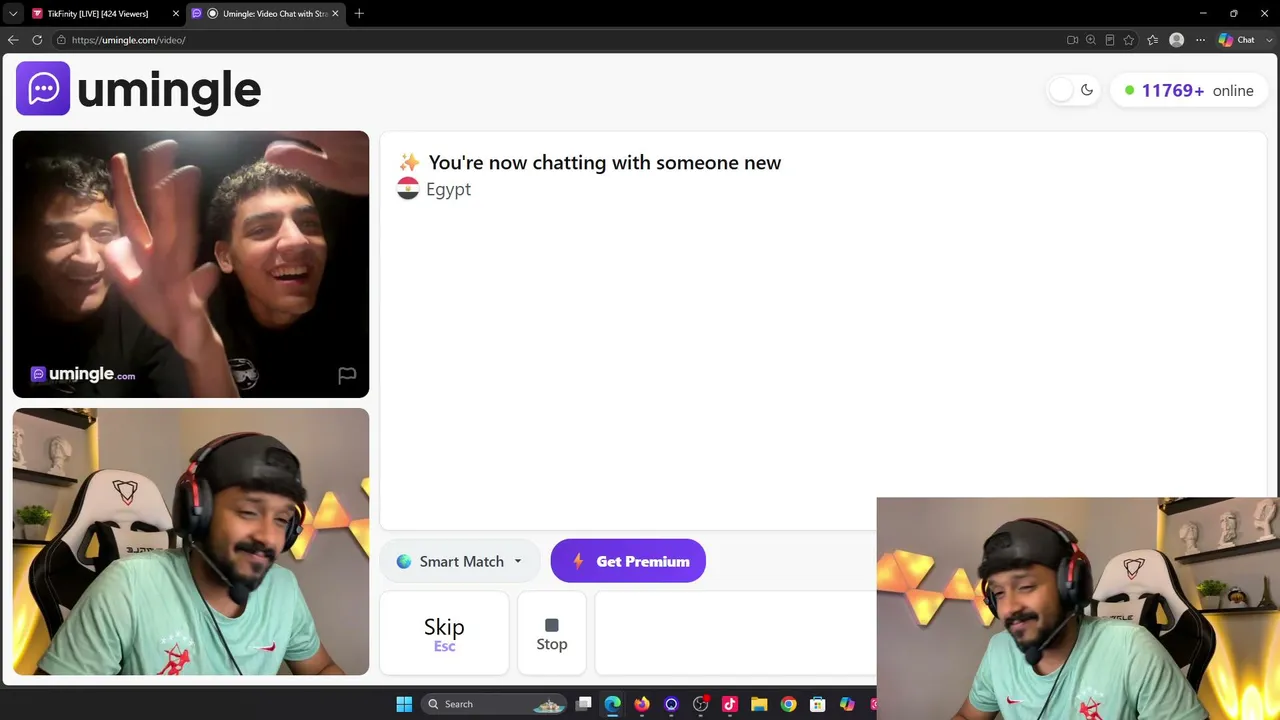
Task: Open Copilot from the taskbar
Action: tap(847, 704)
